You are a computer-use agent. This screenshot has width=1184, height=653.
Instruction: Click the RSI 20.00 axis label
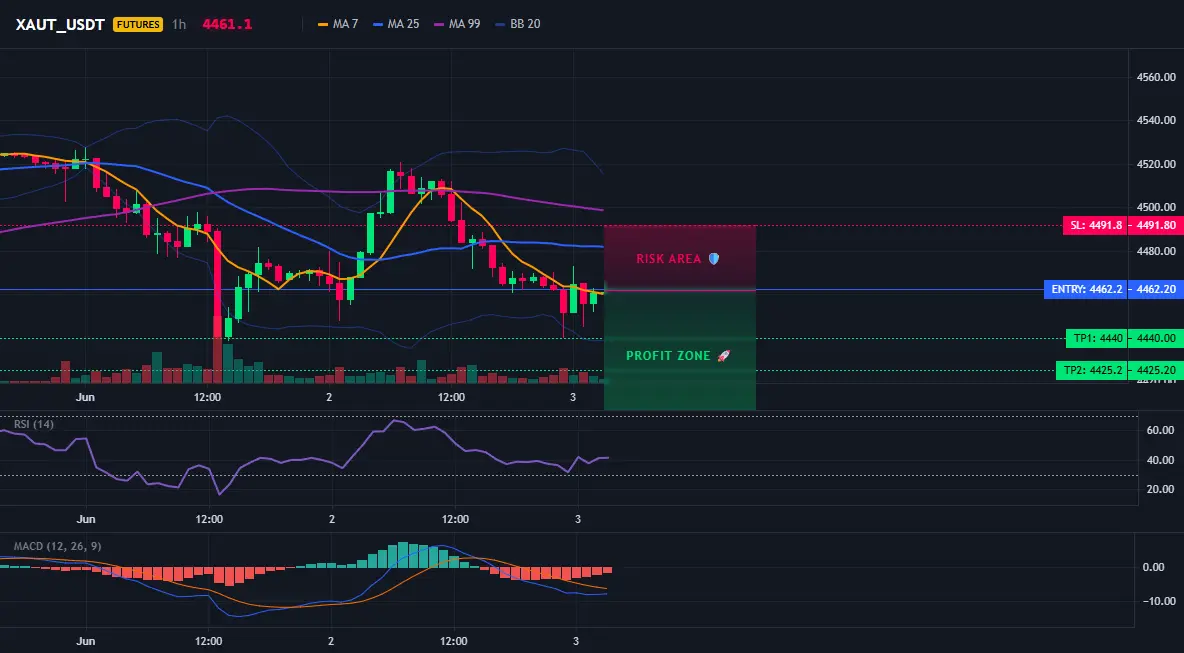coord(1161,489)
